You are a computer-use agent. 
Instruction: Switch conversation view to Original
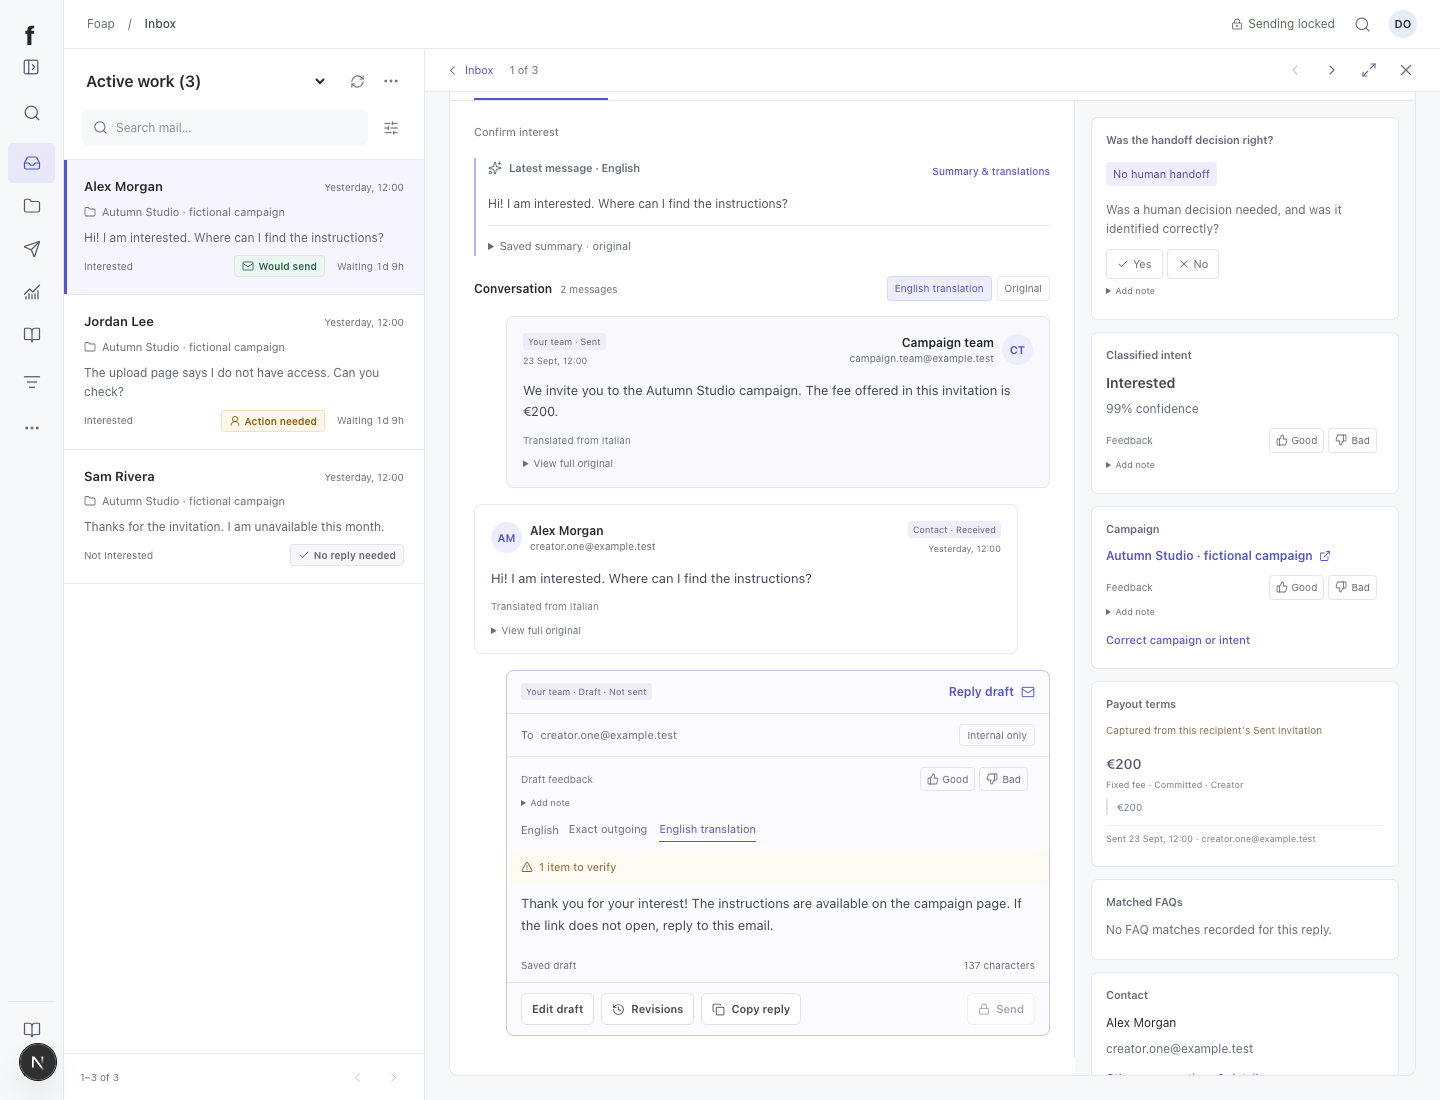pos(1023,289)
